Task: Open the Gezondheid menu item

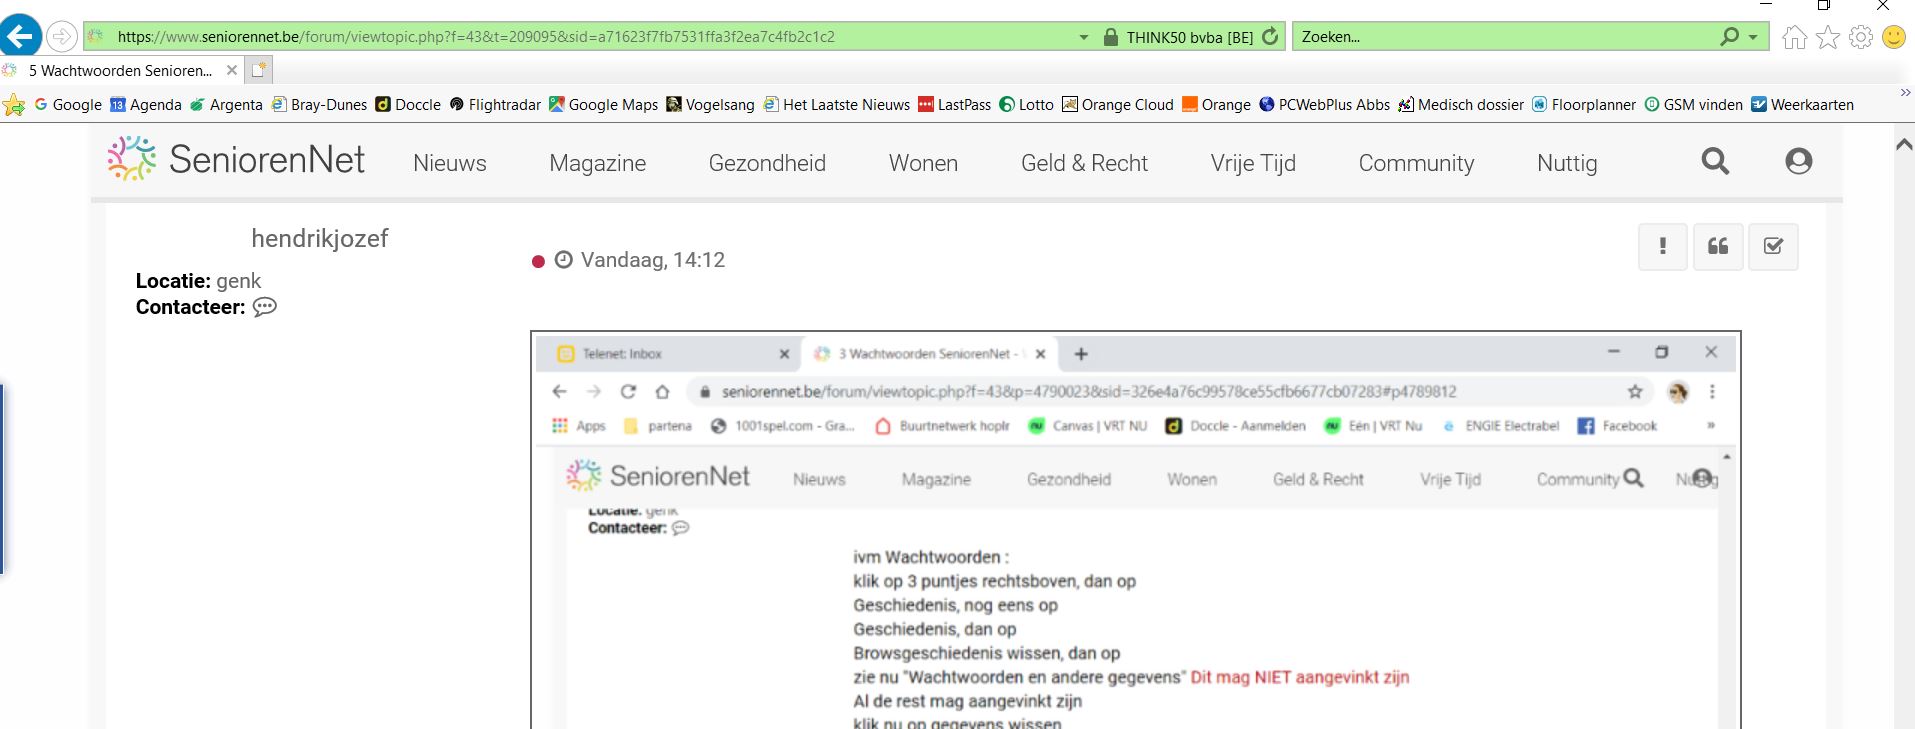Action: pos(767,163)
